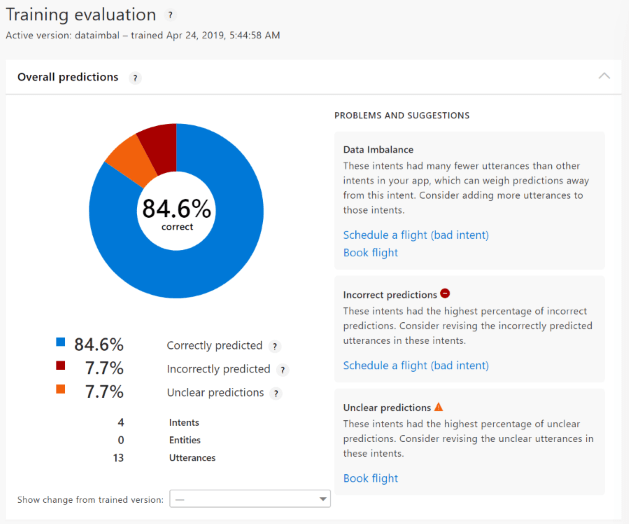Click the orange Unclear predictions legend swatch
629x524 pixels.
(61, 390)
